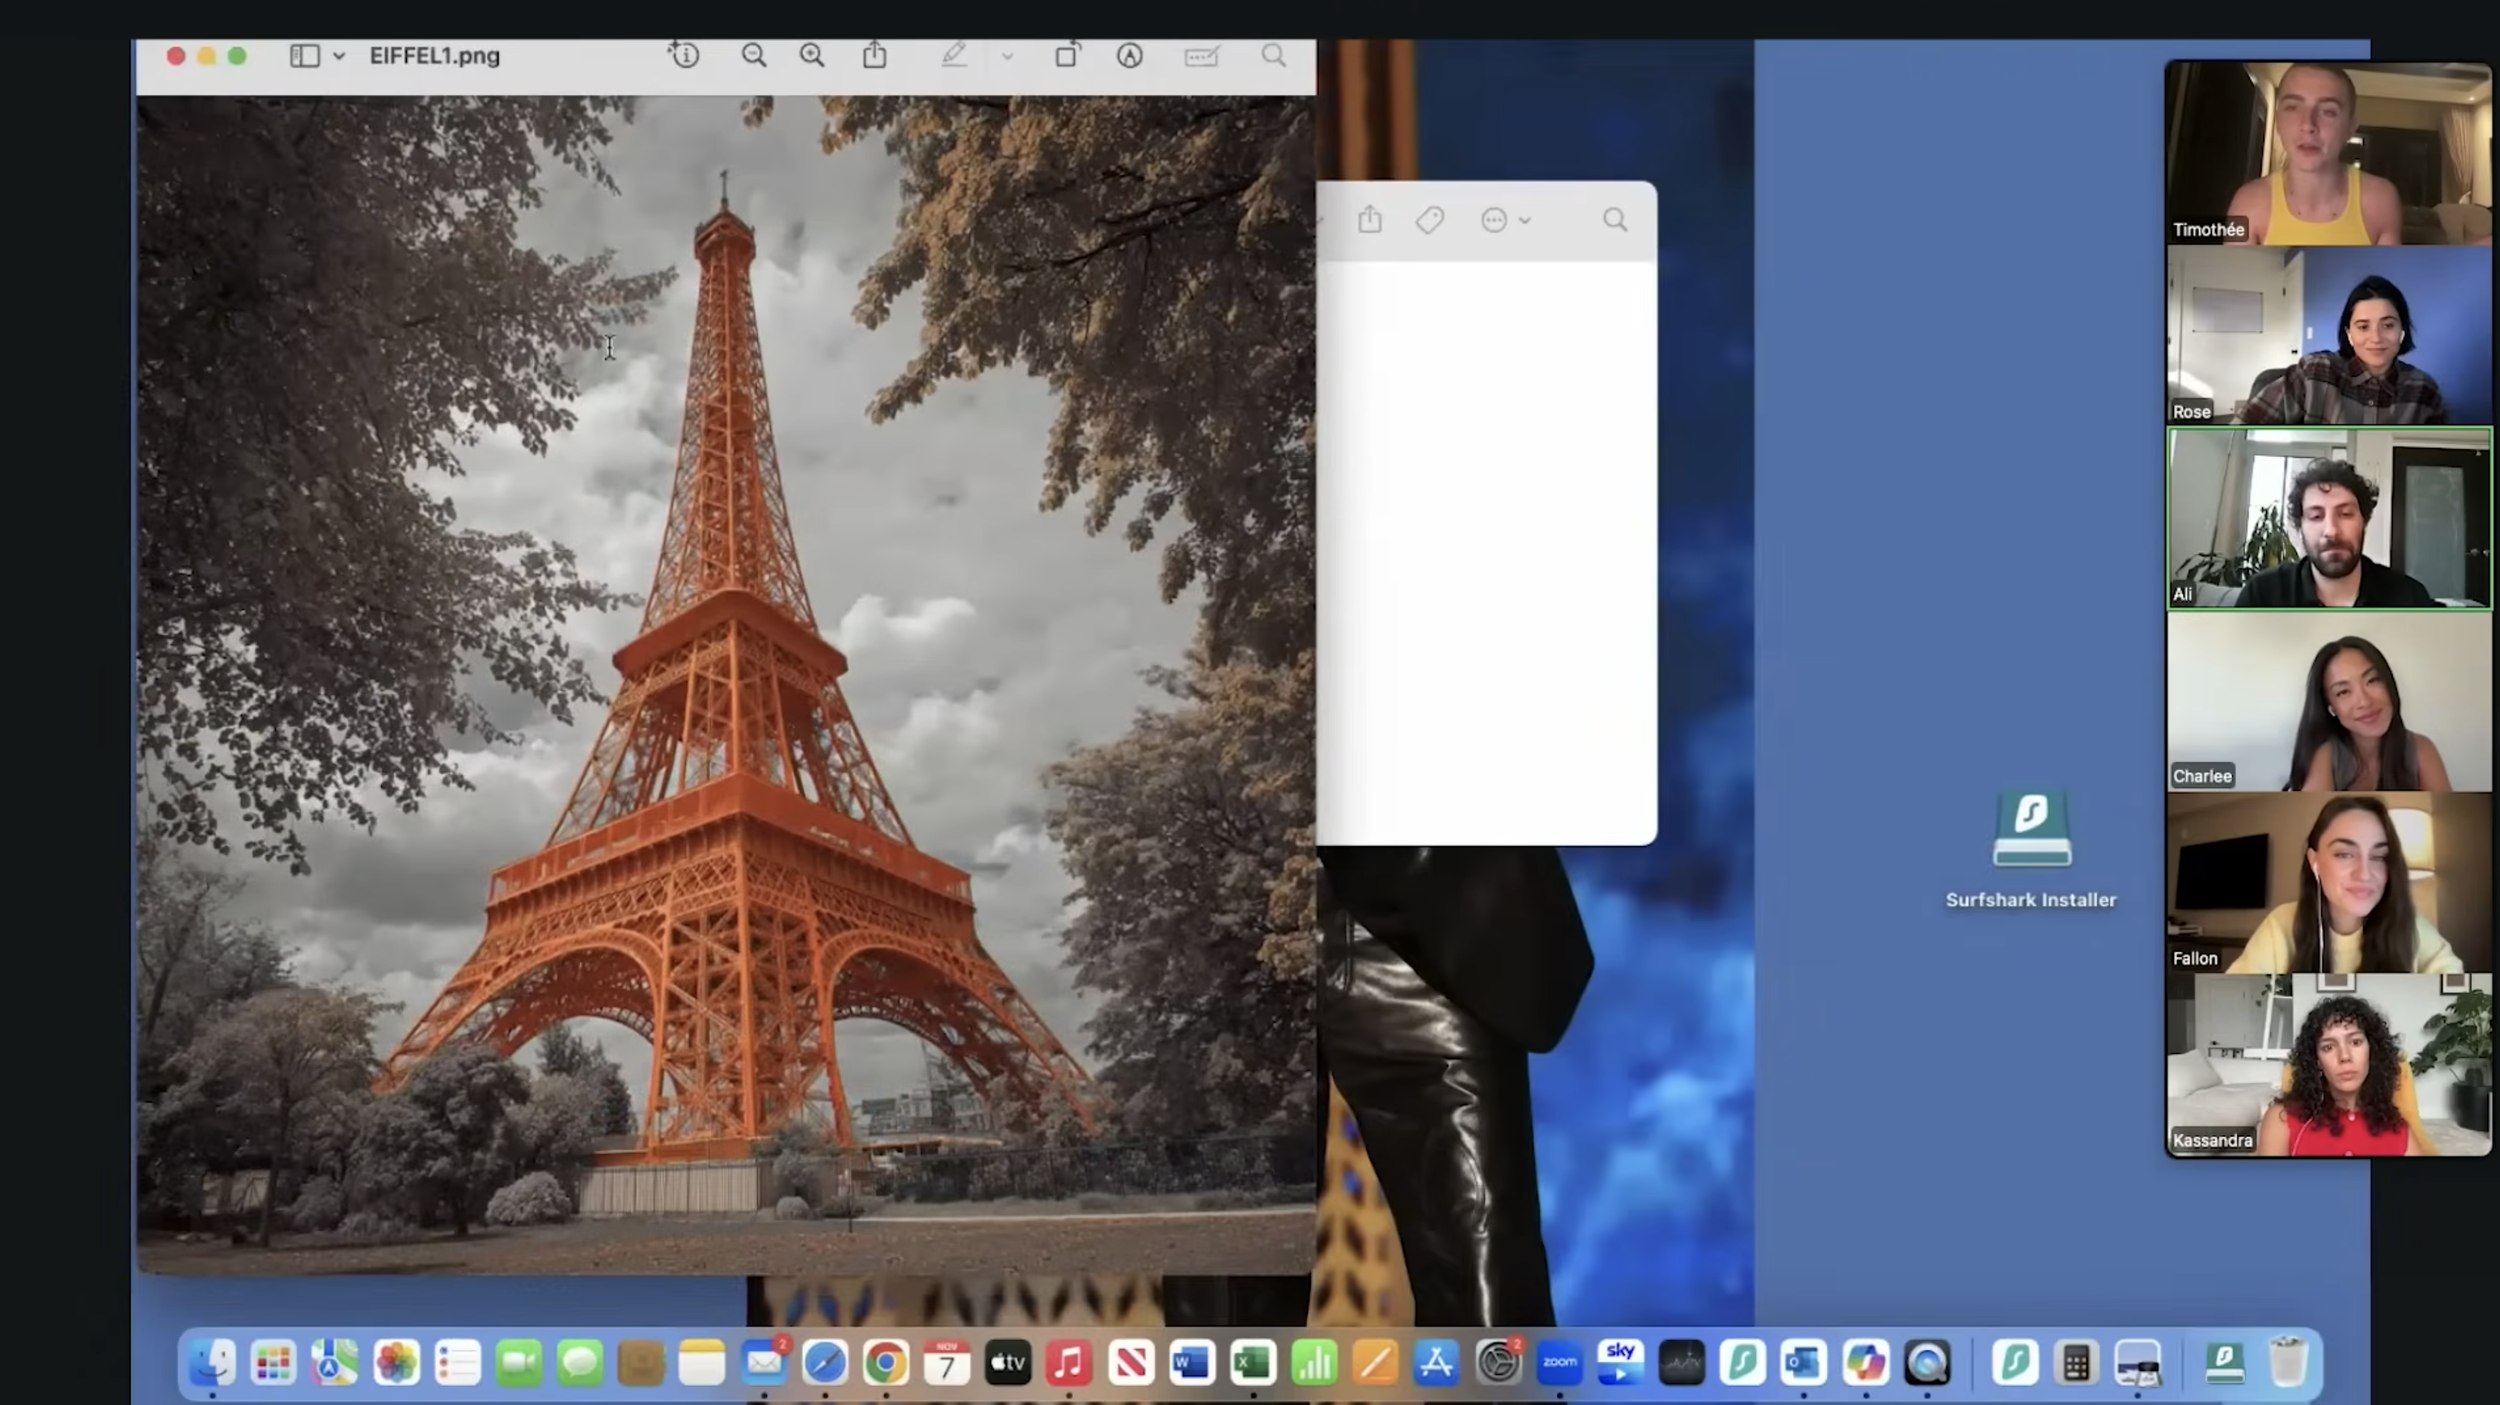Select the Highlight pen tool

pos(954,55)
